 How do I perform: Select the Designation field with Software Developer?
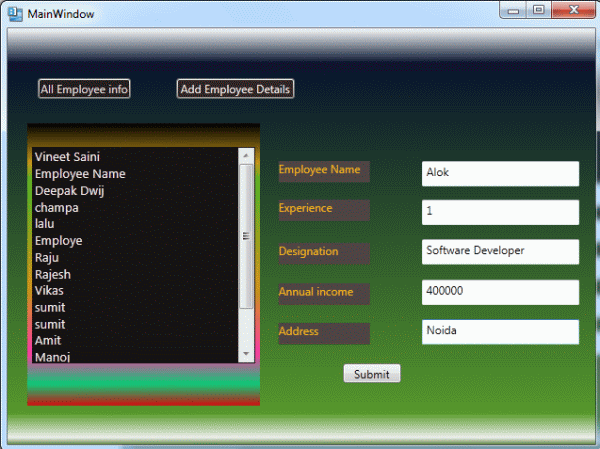(500, 252)
